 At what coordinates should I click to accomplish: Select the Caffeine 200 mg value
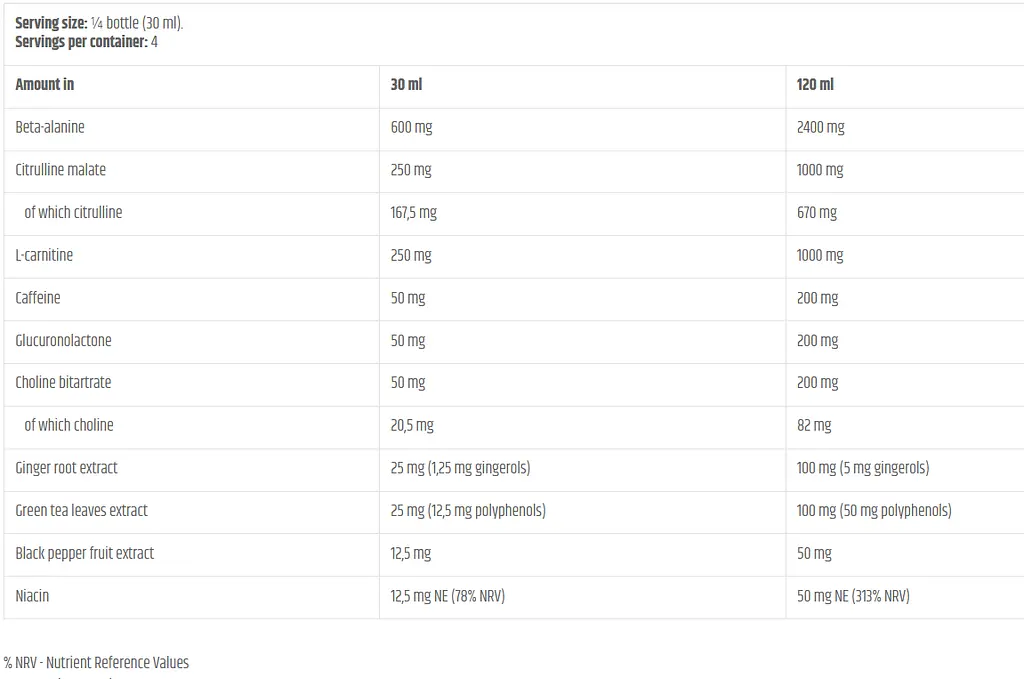tap(818, 298)
